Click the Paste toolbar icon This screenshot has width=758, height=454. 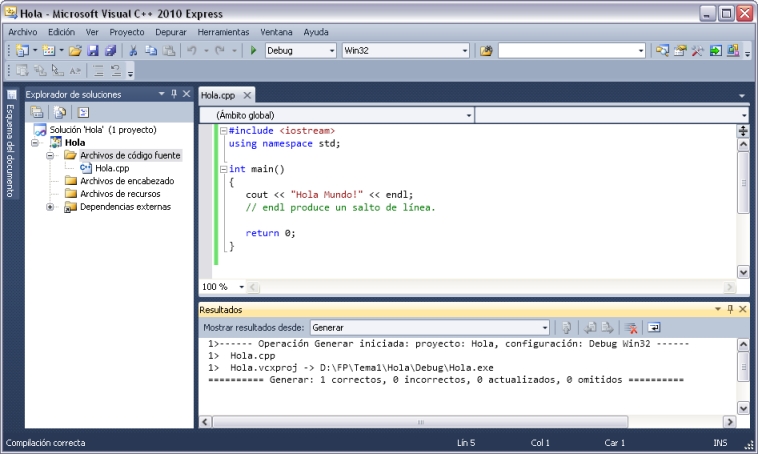[x=169, y=50]
